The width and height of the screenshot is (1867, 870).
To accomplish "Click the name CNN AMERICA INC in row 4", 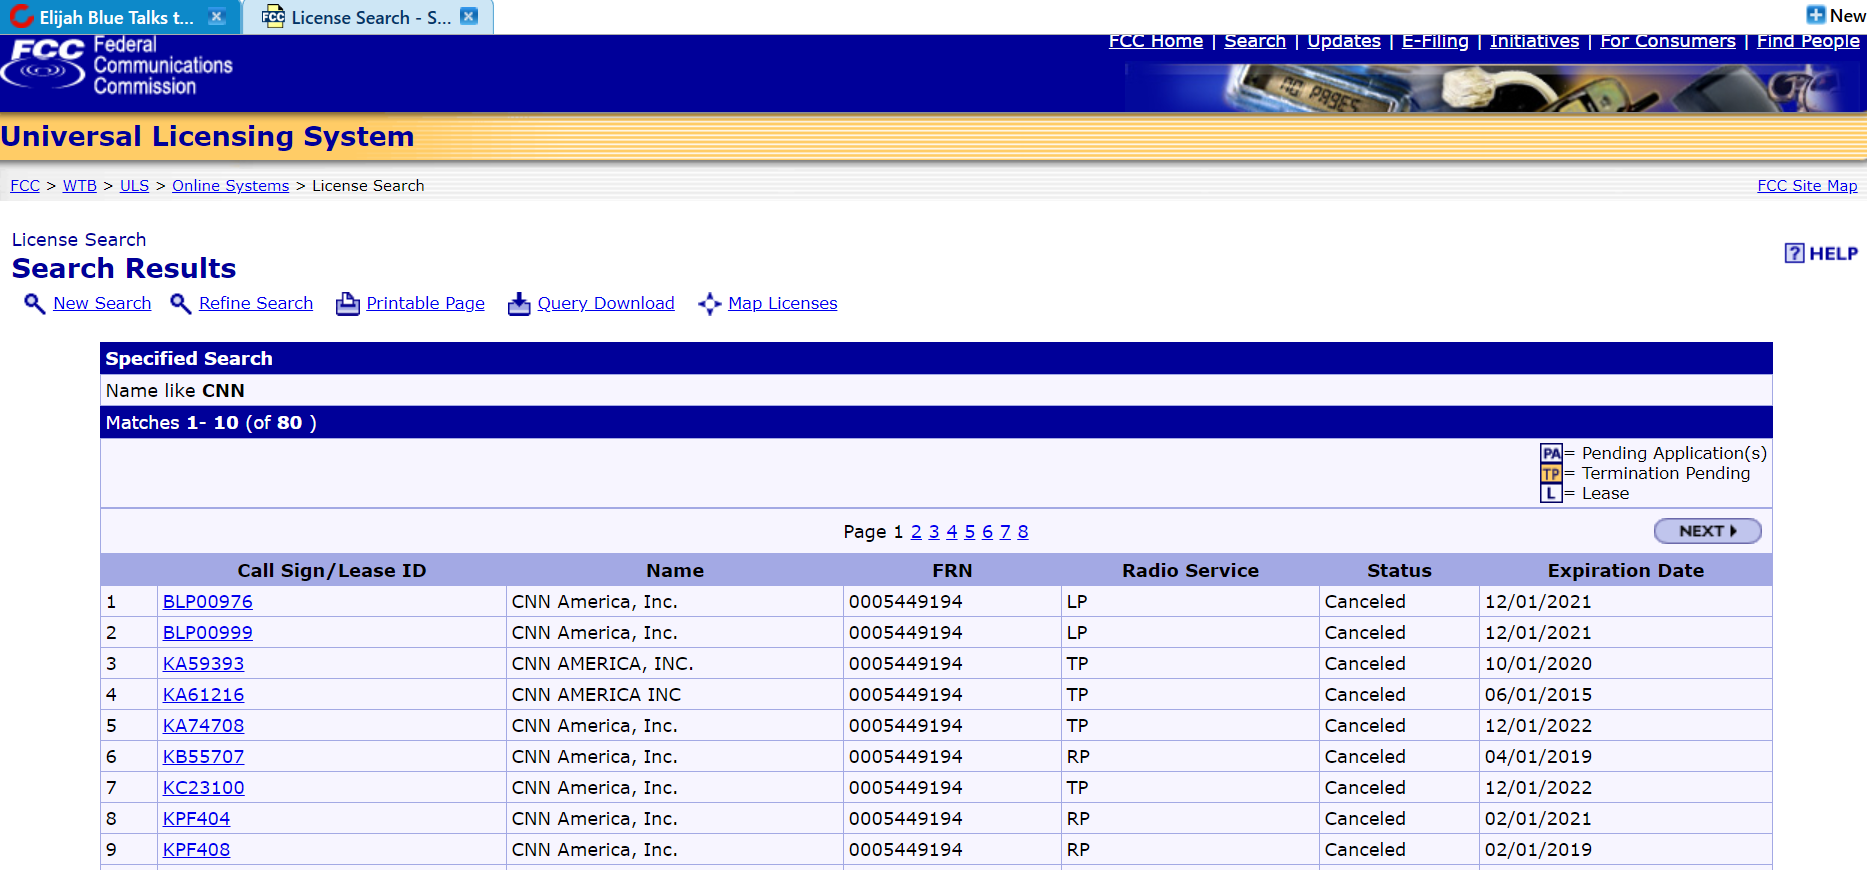I will [596, 695].
